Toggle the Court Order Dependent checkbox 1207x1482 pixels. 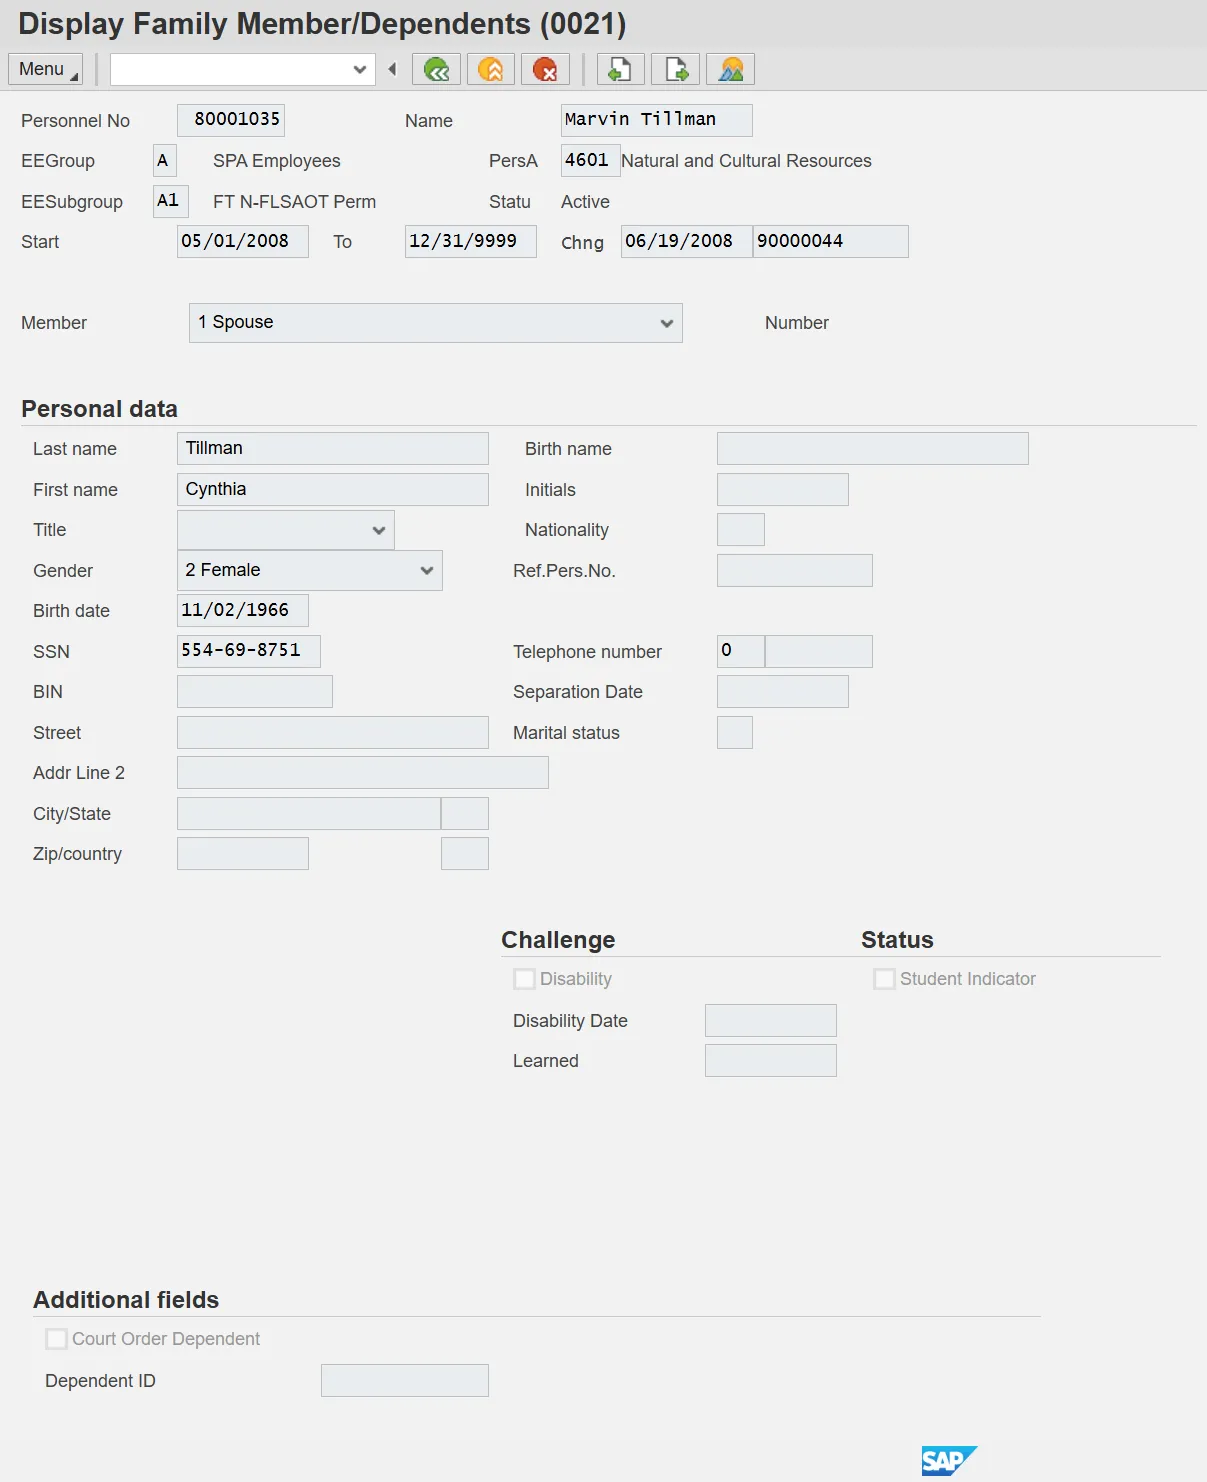click(56, 1339)
